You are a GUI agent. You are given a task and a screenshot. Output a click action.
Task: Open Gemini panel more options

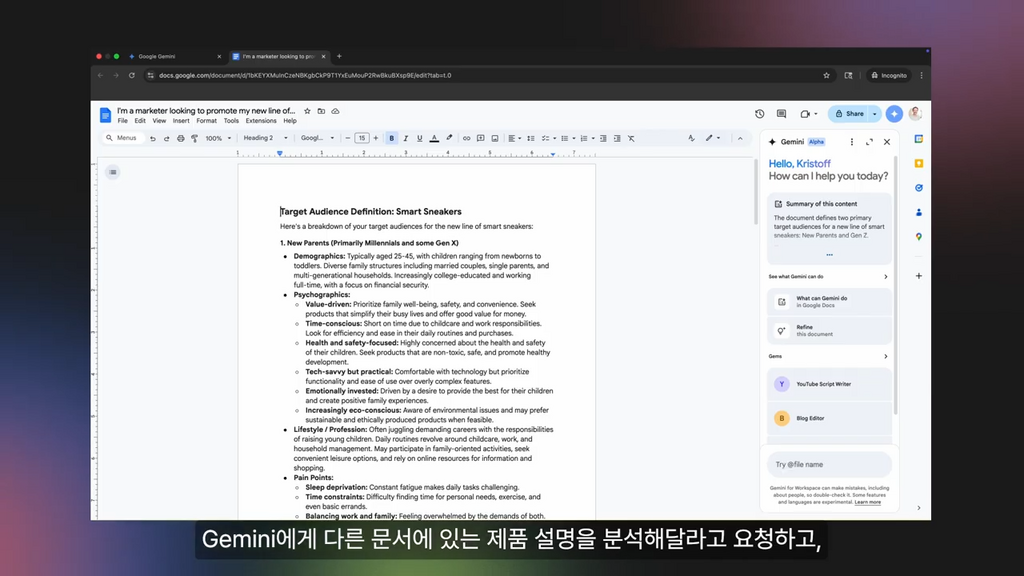pos(852,142)
